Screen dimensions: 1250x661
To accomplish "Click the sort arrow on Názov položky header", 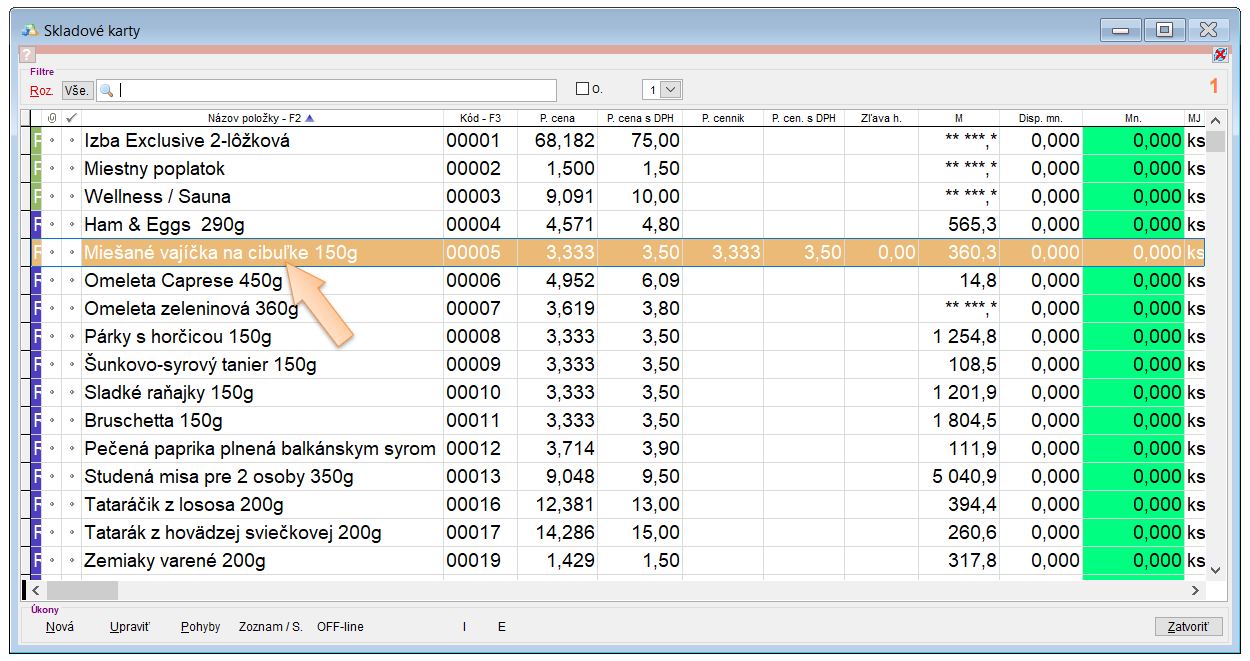I will (310, 118).
